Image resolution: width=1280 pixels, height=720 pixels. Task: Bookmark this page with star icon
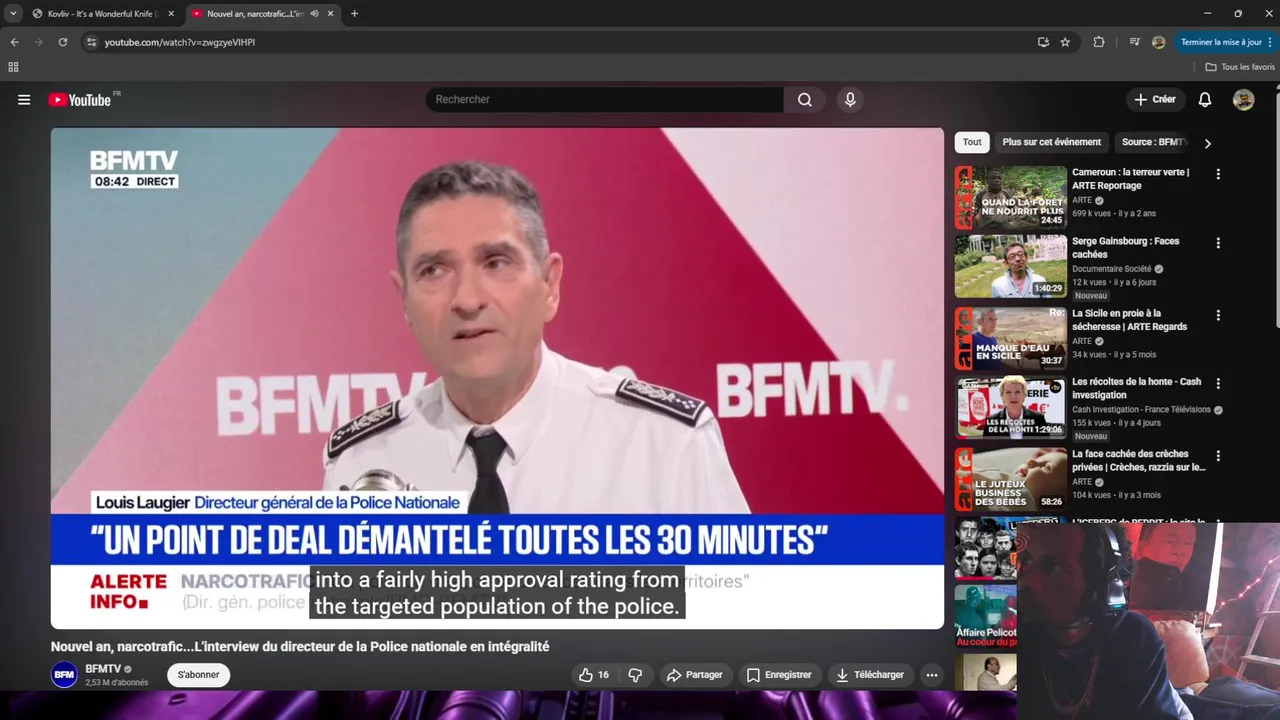click(x=1065, y=42)
